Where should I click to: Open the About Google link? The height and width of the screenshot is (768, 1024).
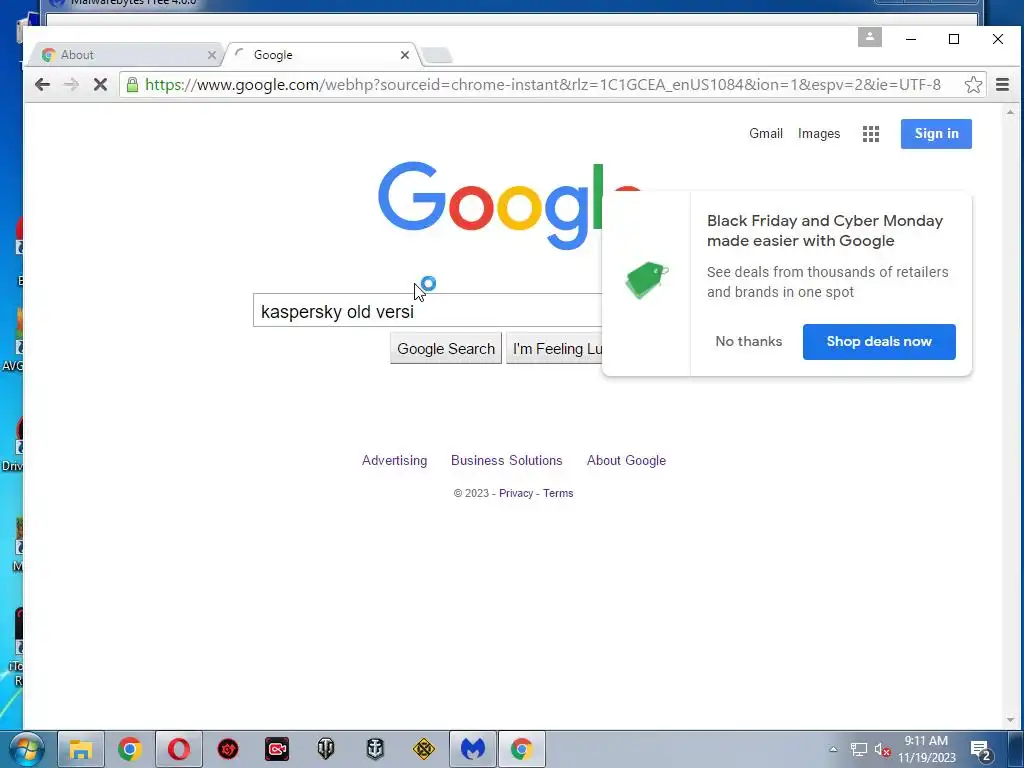coord(626,460)
